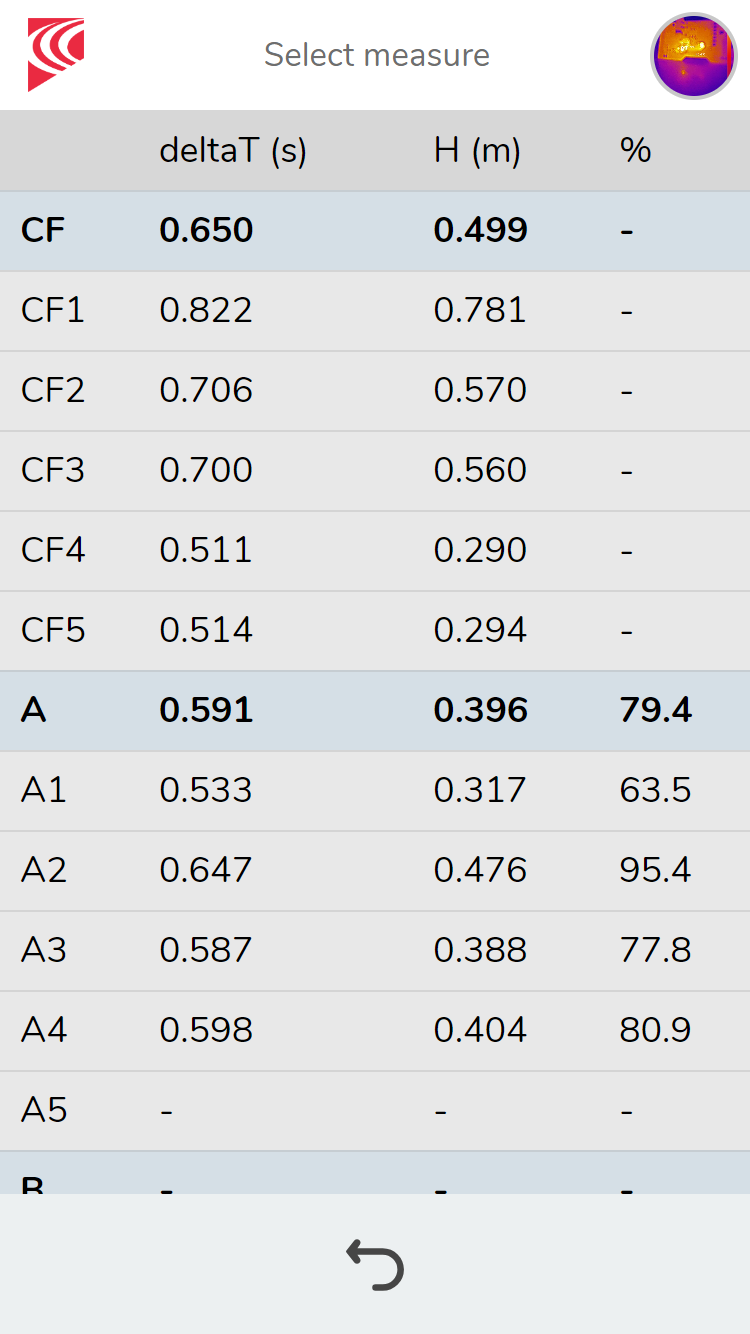Viewport: 750px width, 1334px height.
Task: Select the CF5 row showing 0.294 m
Action: pos(375,631)
